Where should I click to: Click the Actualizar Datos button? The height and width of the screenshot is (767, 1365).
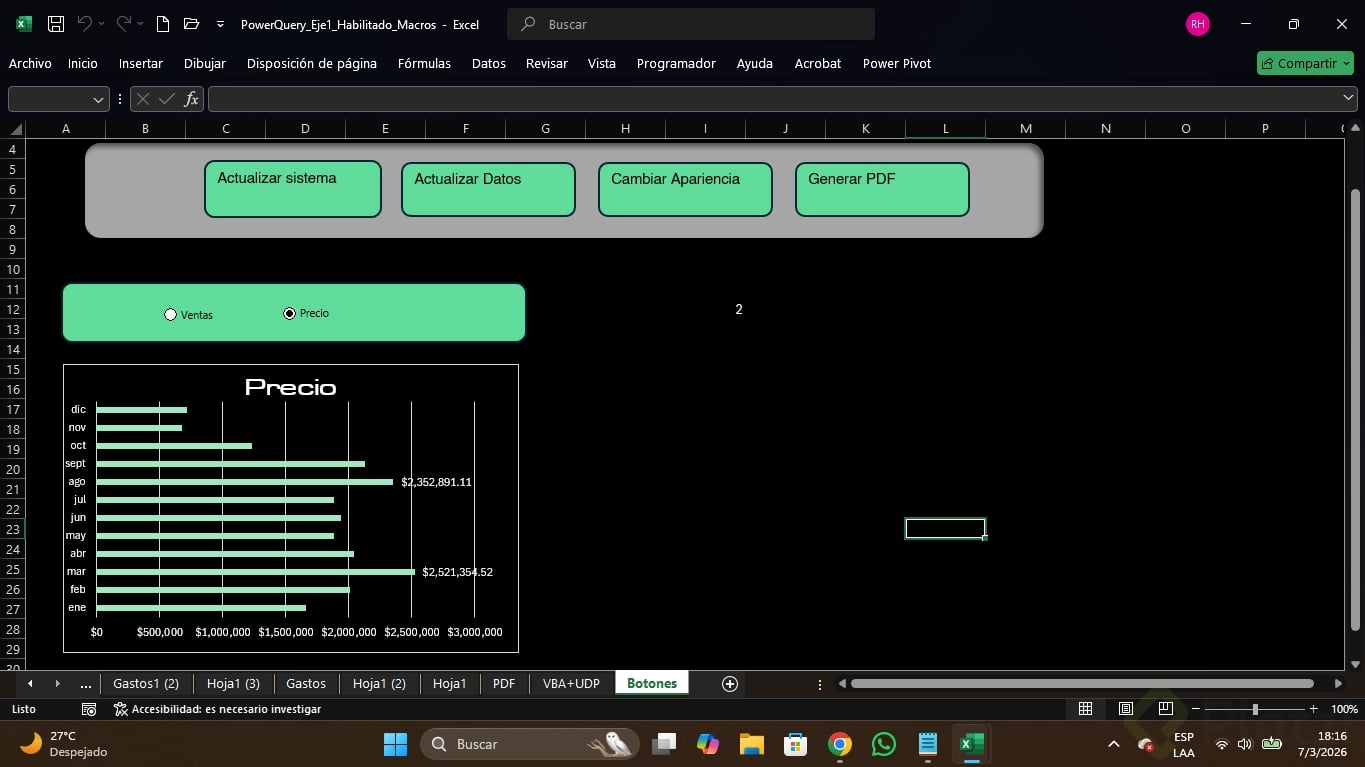click(488, 189)
